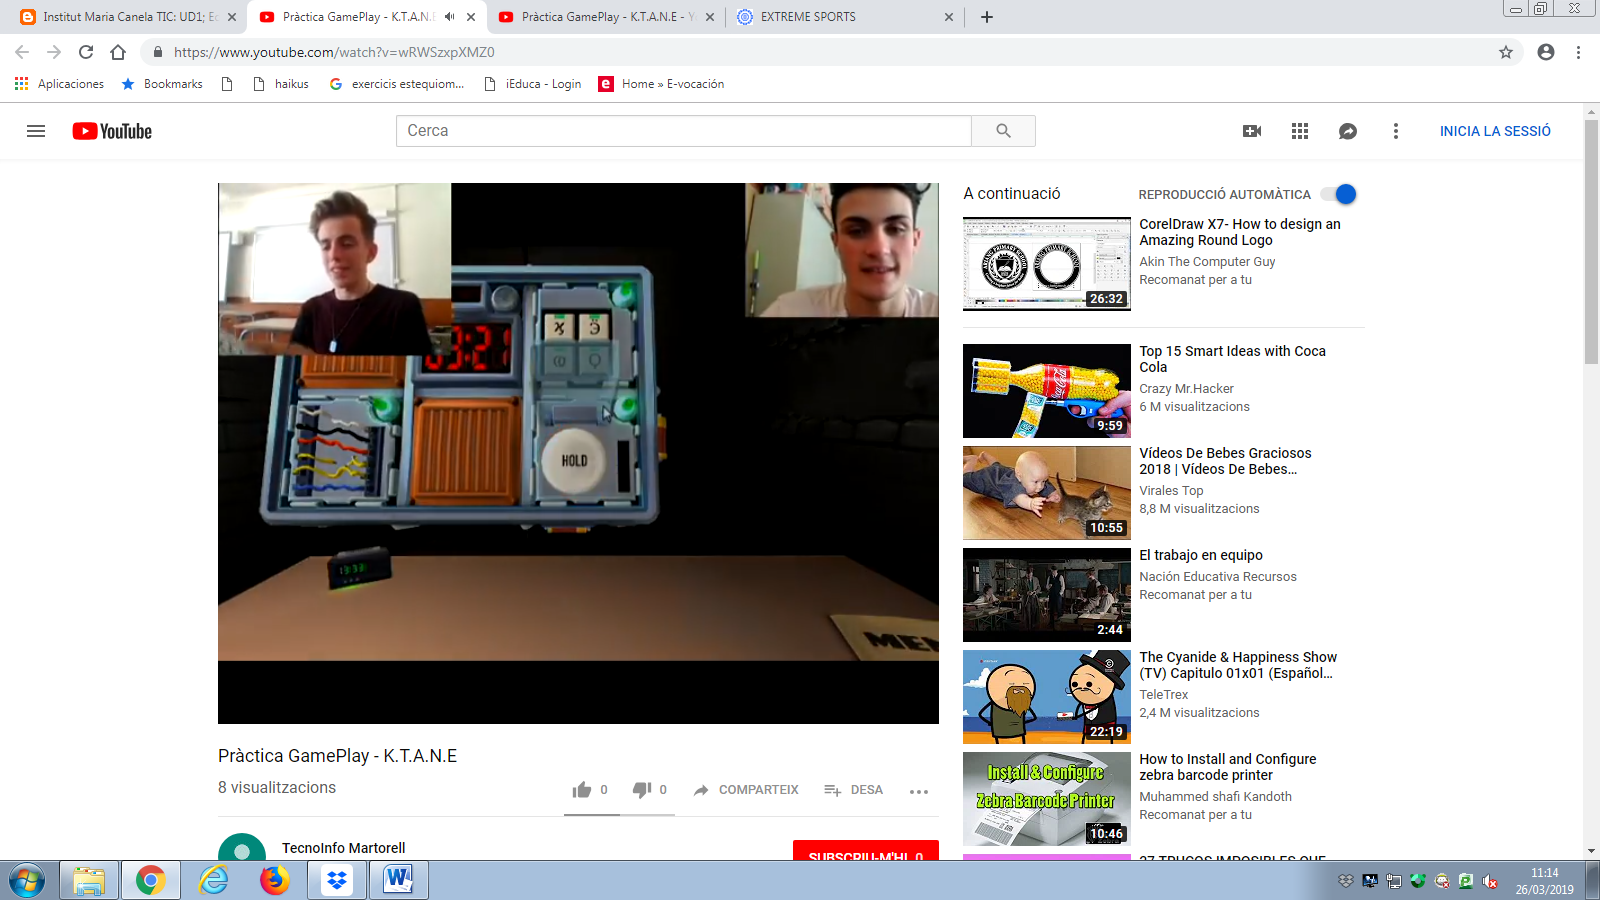Click the create video camera icon
1600x900 pixels.
1251,131
